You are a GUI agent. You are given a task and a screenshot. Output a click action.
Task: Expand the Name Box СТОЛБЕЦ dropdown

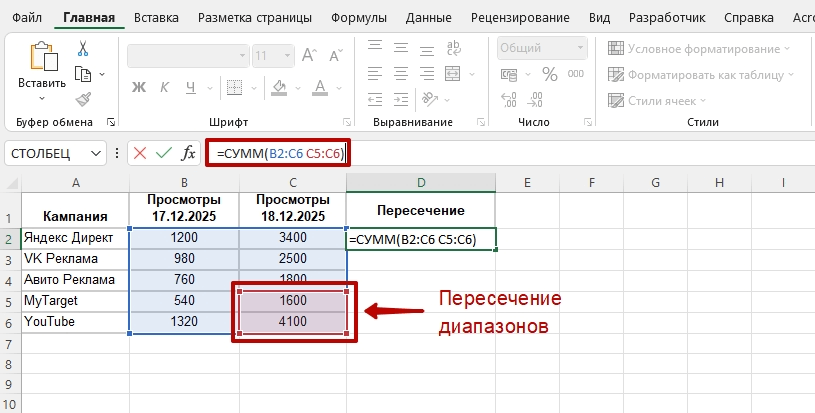click(x=96, y=153)
